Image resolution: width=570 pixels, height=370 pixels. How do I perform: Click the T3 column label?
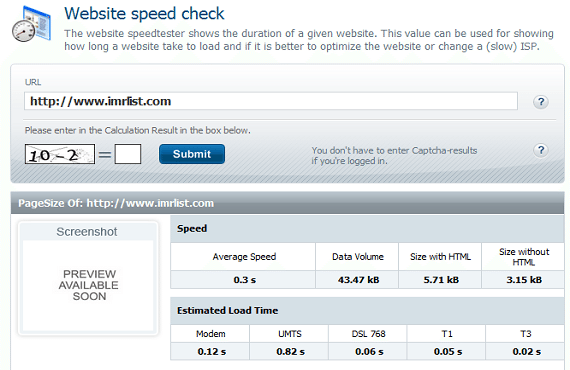tap(526, 334)
